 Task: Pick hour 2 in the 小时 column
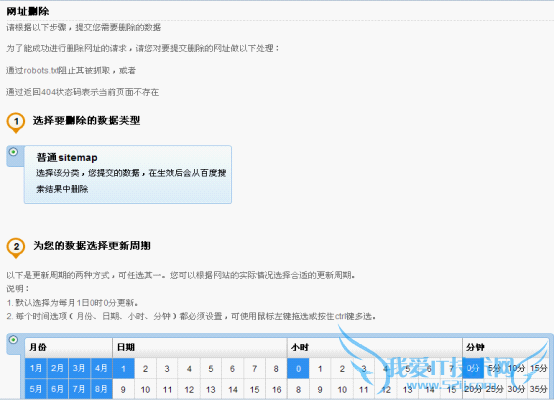click(342, 369)
